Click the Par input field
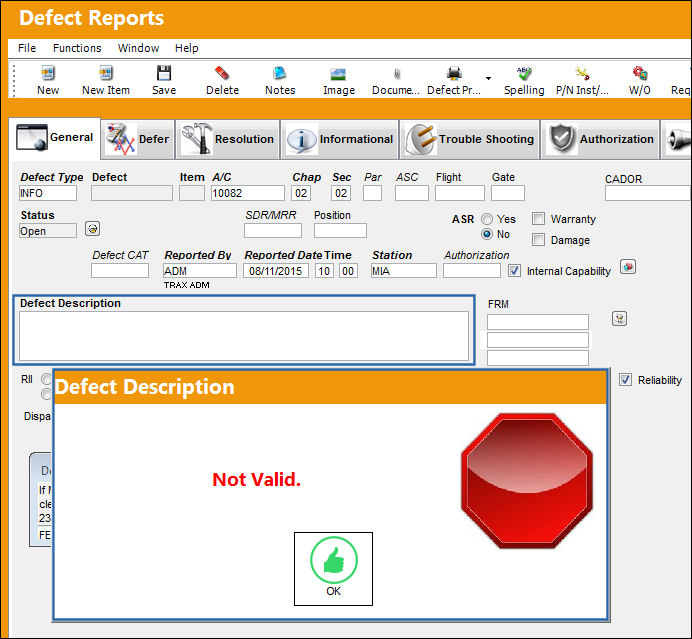This screenshot has height=639, width=692. pyautogui.click(x=372, y=193)
